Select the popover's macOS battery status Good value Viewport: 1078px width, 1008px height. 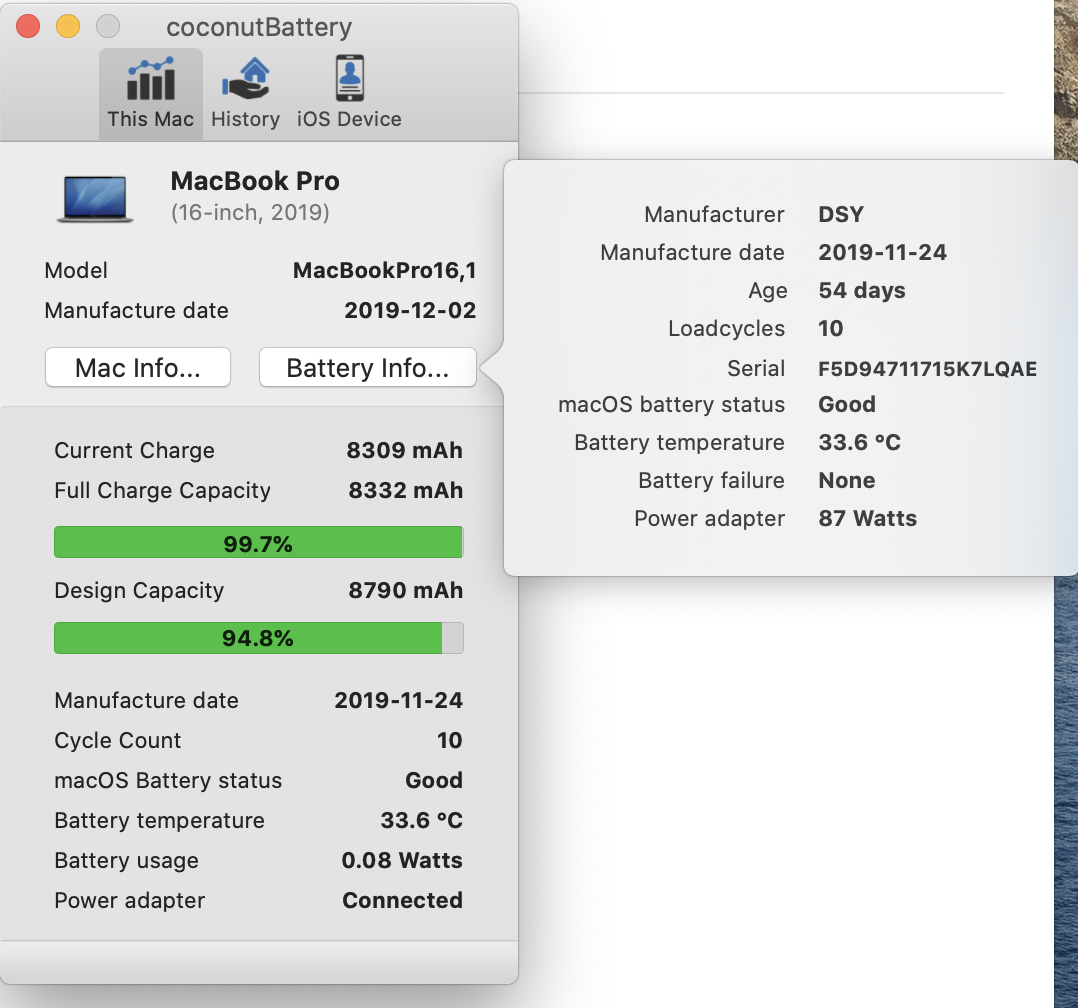(x=847, y=404)
